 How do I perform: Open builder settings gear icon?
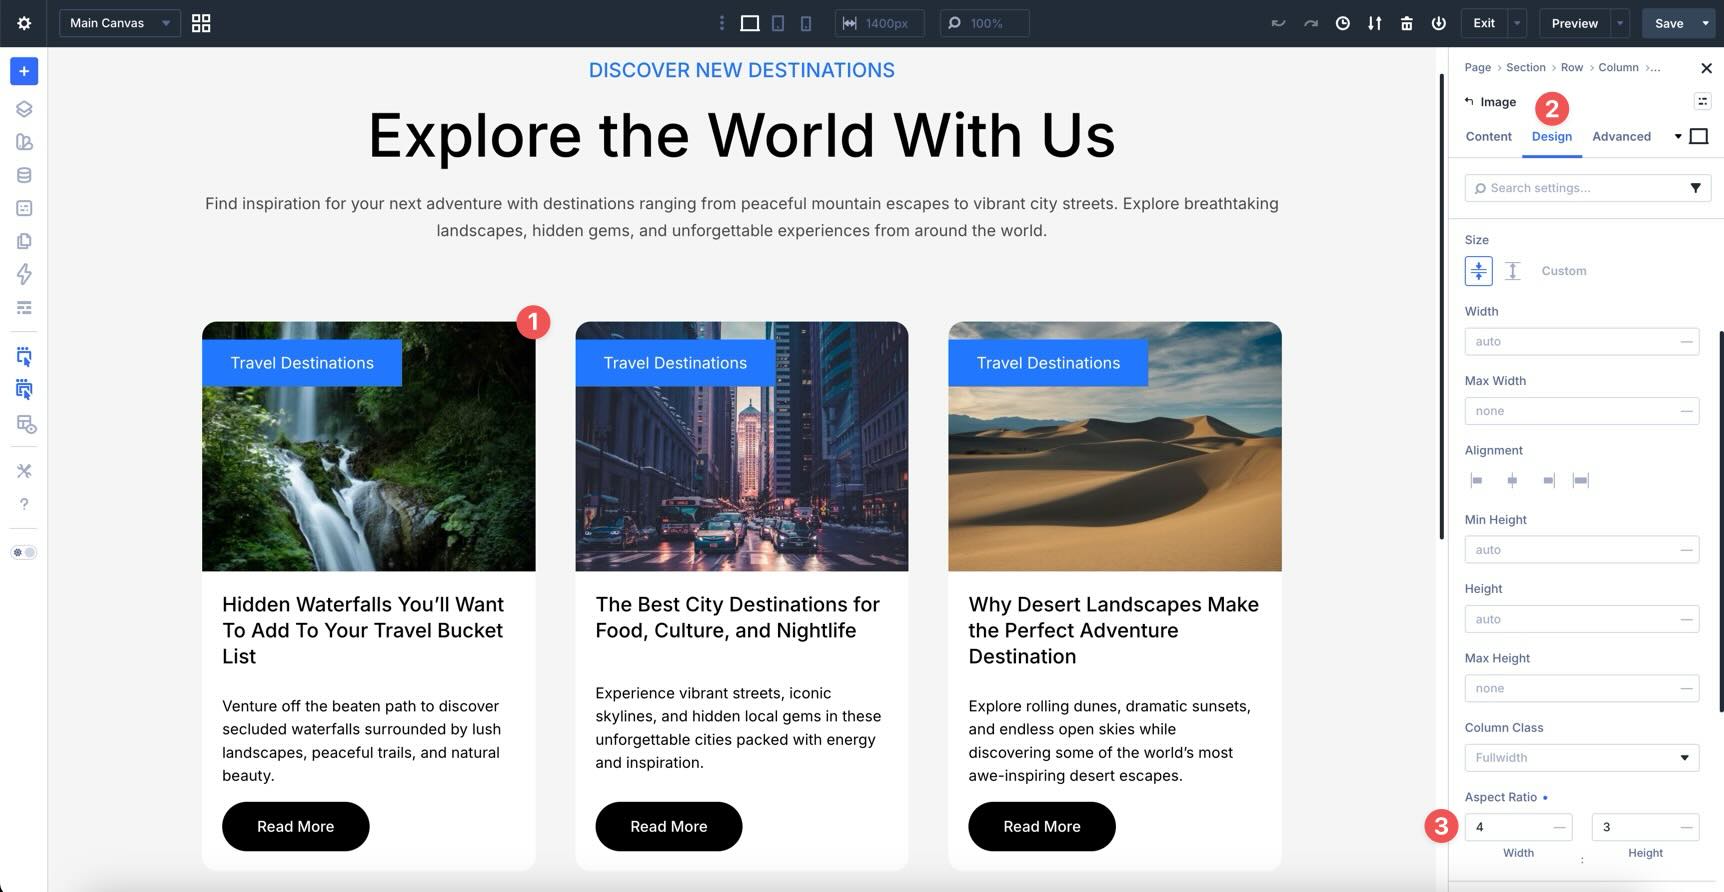pyautogui.click(x=24, y=23)
